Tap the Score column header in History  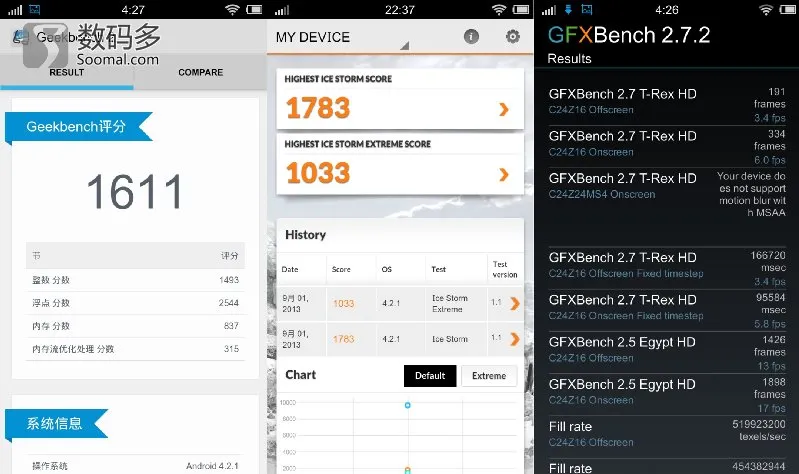point(341,269)
